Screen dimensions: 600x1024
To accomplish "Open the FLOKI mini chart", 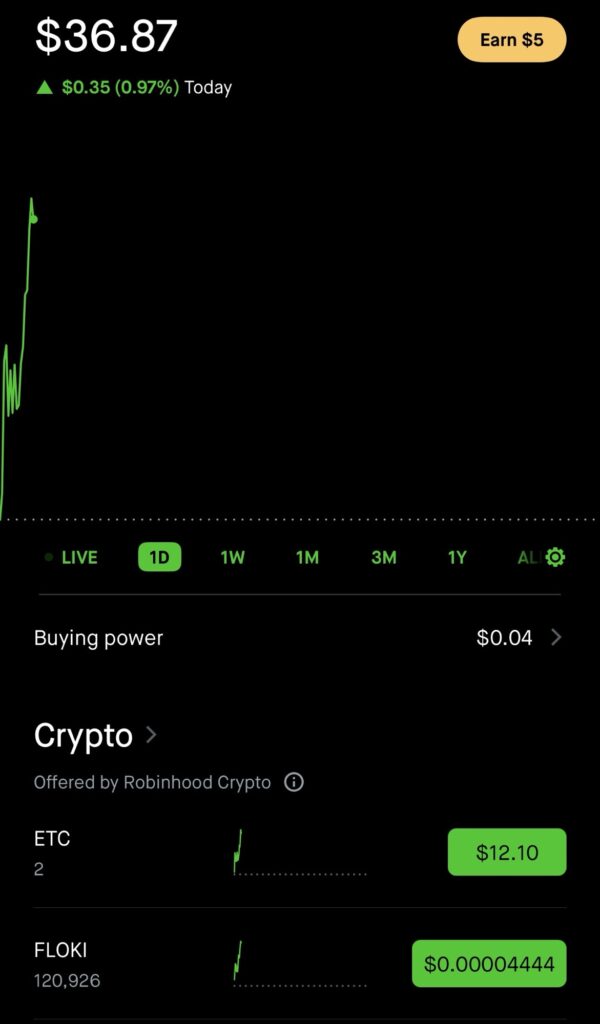I will click(299, 964).
